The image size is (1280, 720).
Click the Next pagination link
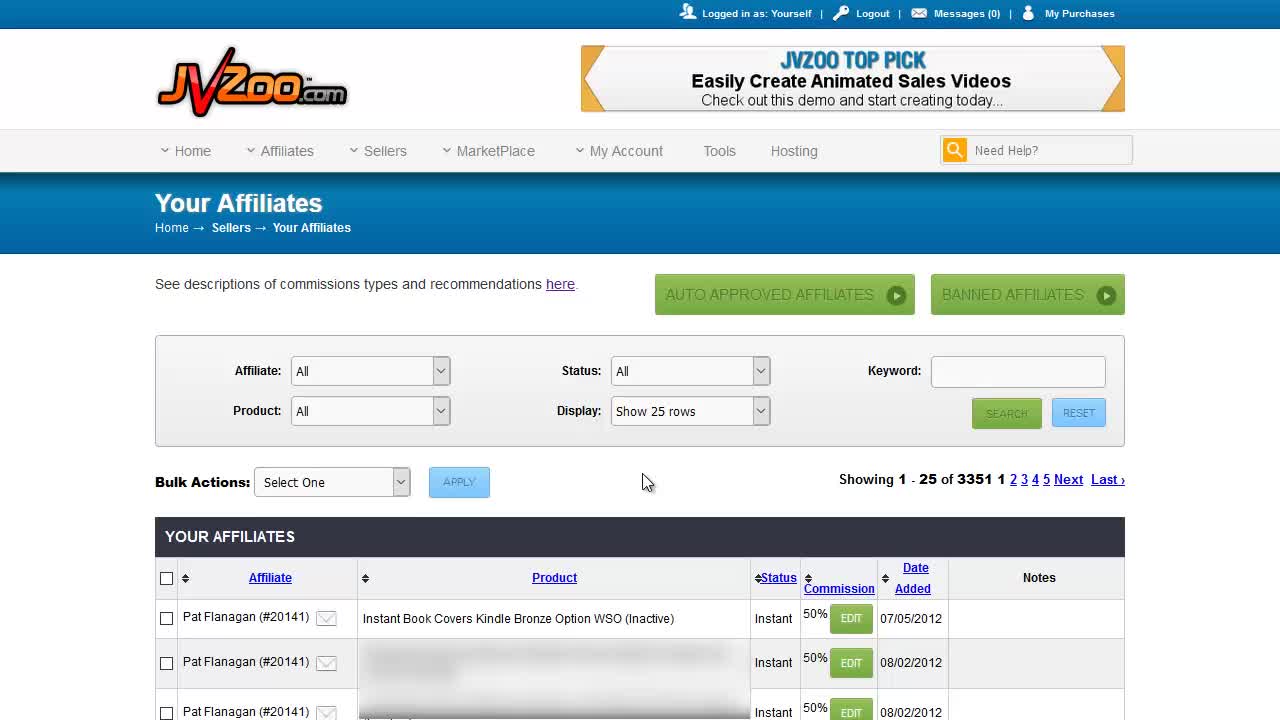(1068, 480)
